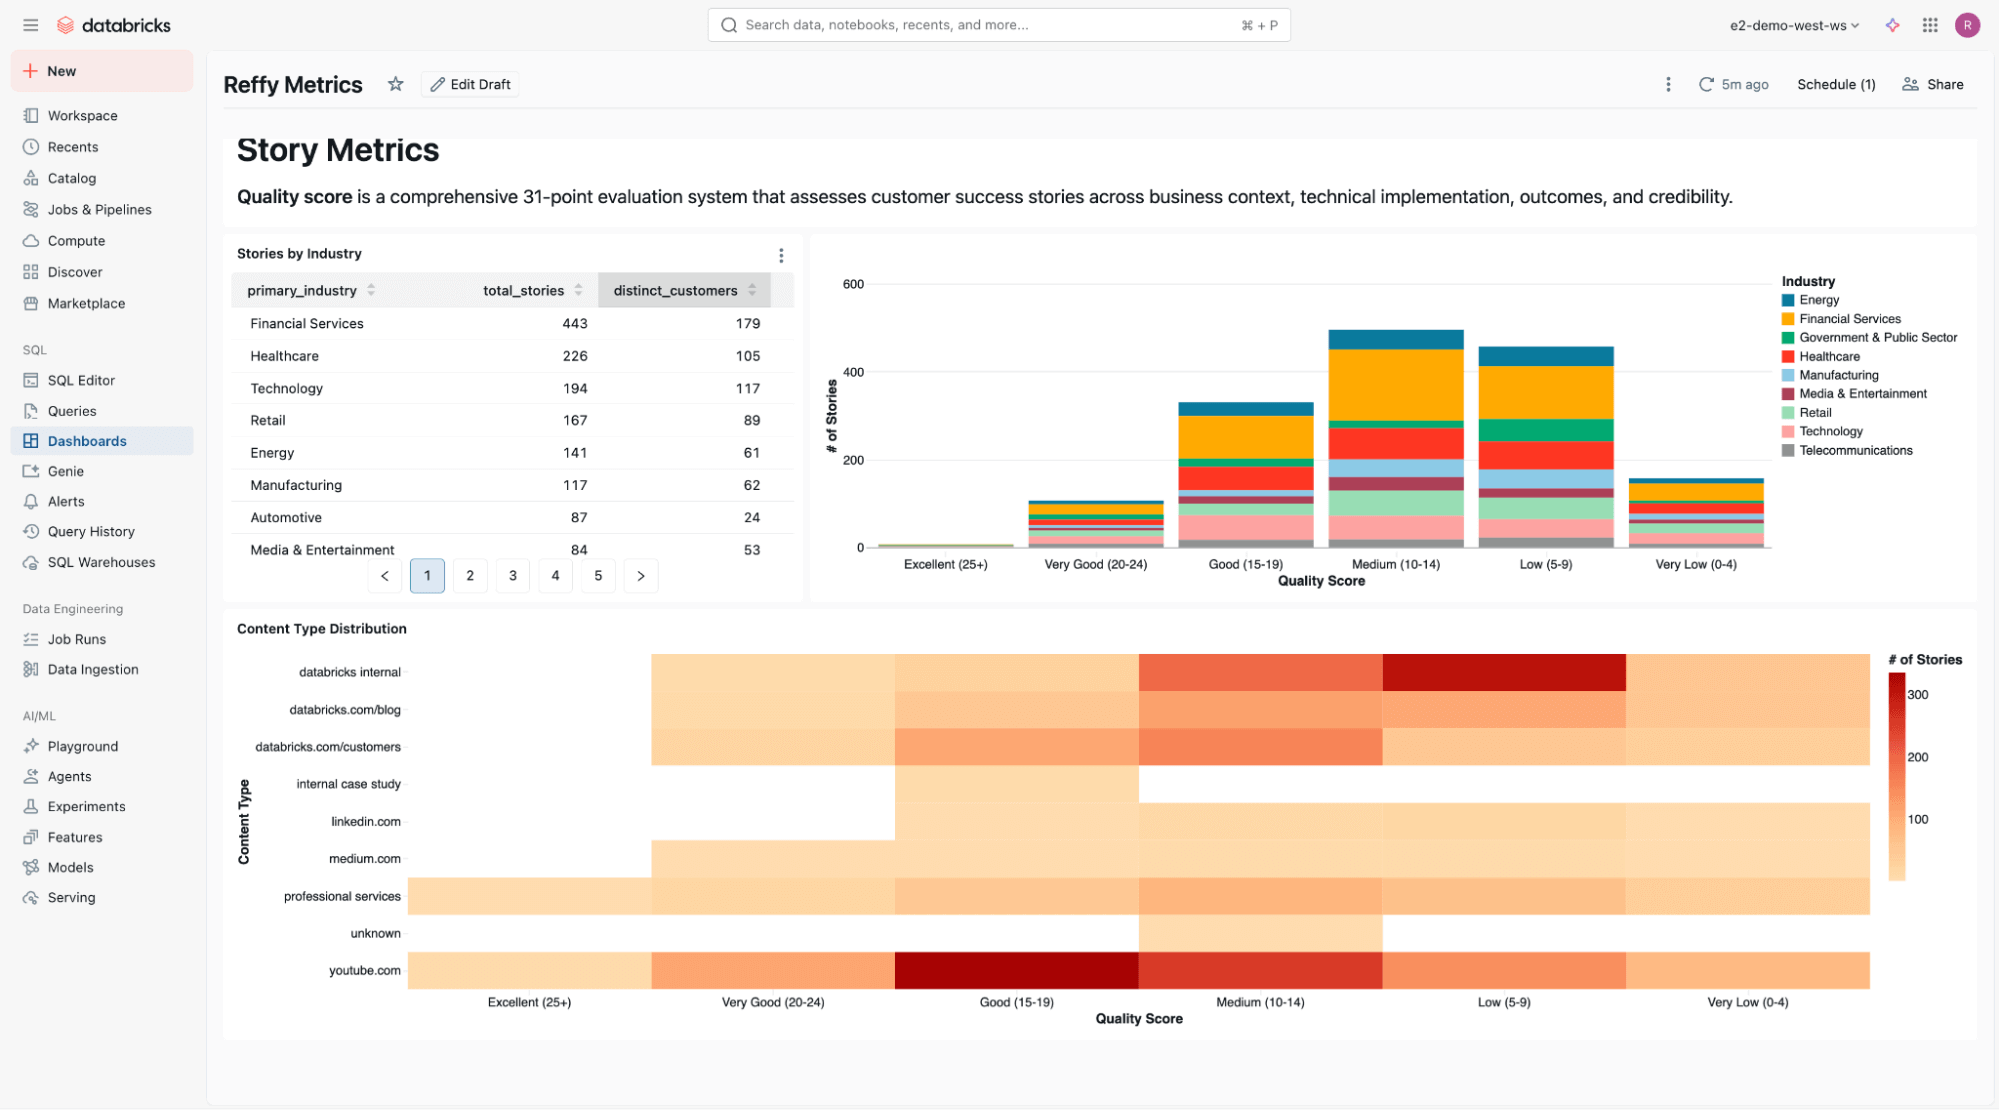Star the Reffy Metrics dashboard
Screen dimensions: 1999x1110
[396, 85]
